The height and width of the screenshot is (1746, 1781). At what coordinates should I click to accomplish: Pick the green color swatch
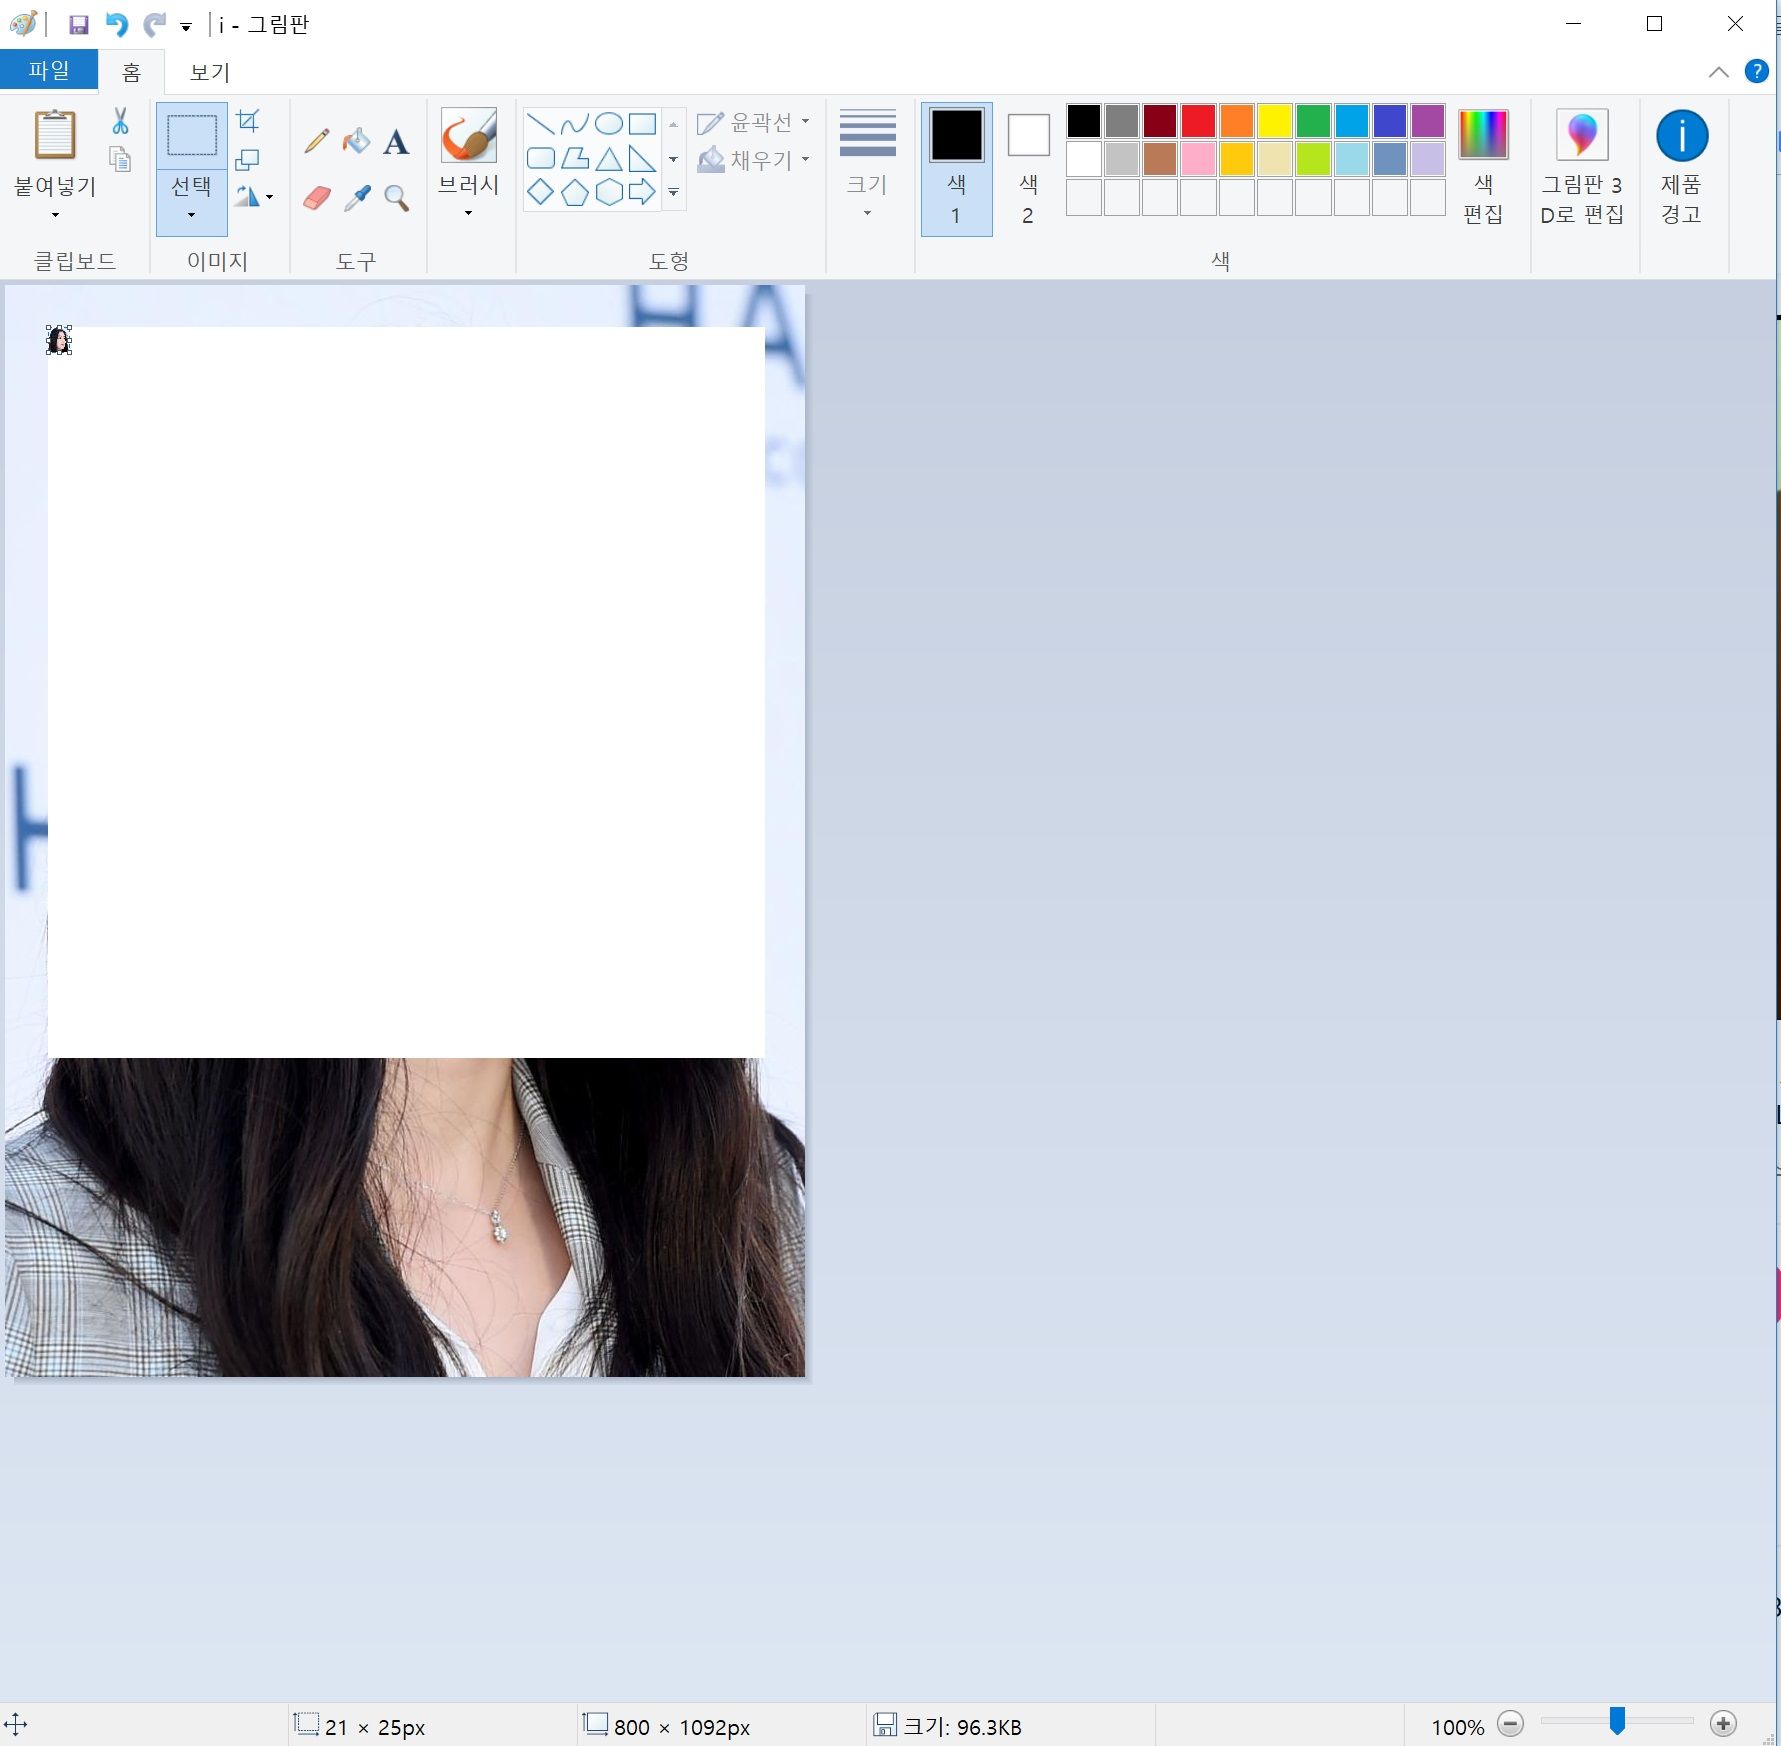[1313, 121]
